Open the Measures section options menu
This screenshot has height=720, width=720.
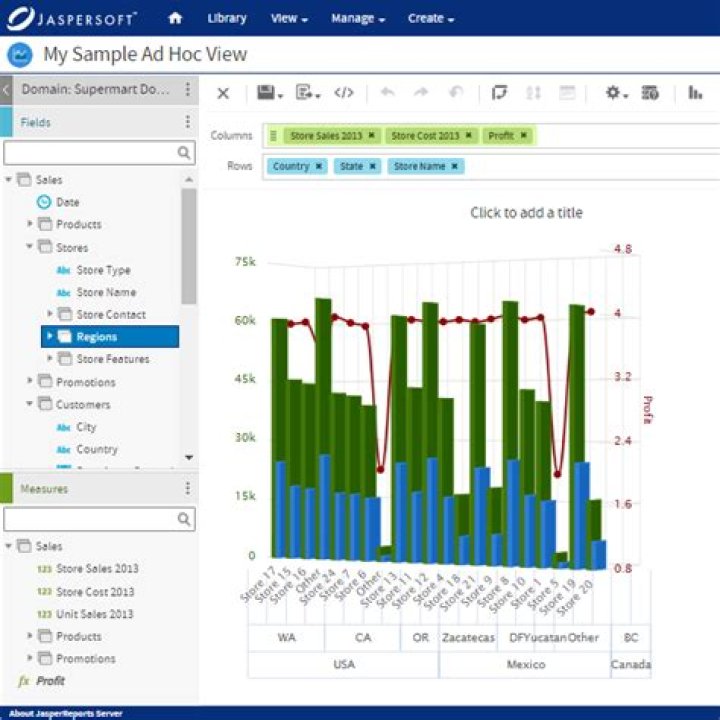point(187,488)
